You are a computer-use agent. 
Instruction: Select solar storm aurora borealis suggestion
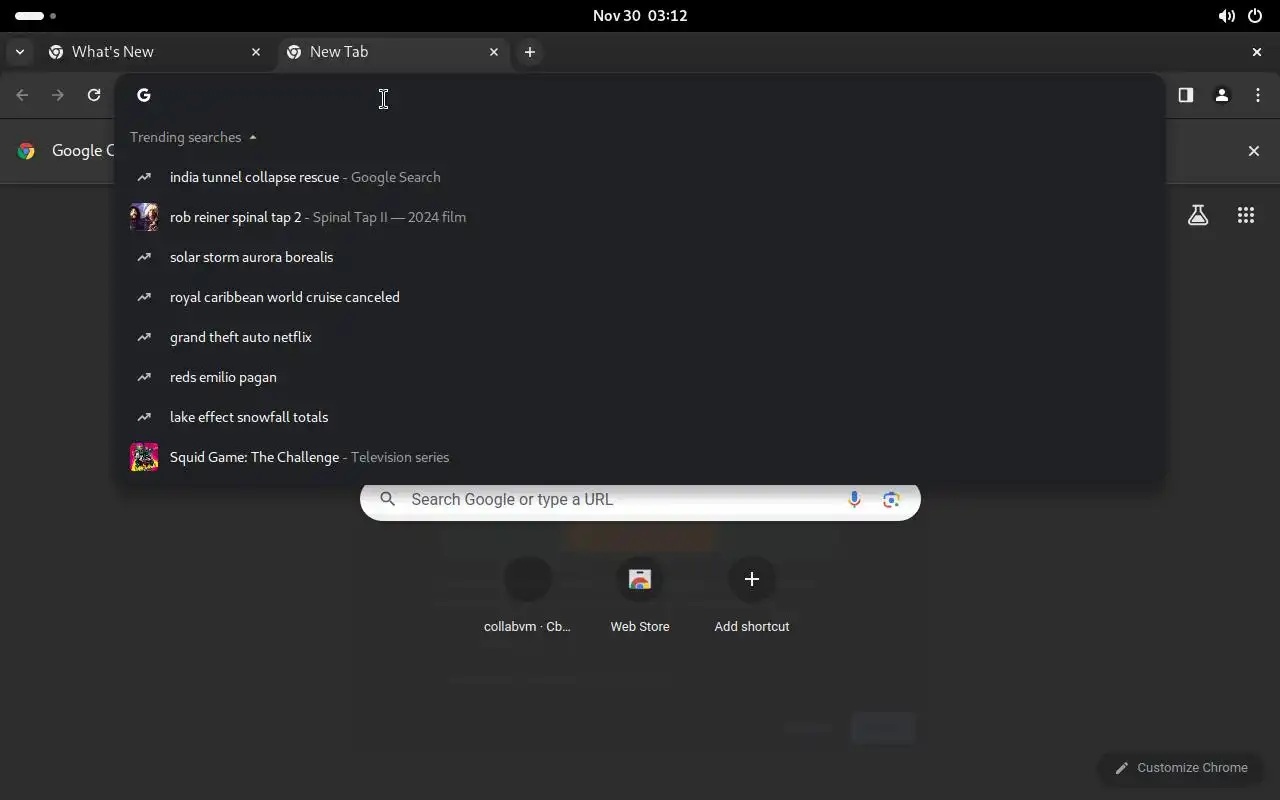(640, 257)
